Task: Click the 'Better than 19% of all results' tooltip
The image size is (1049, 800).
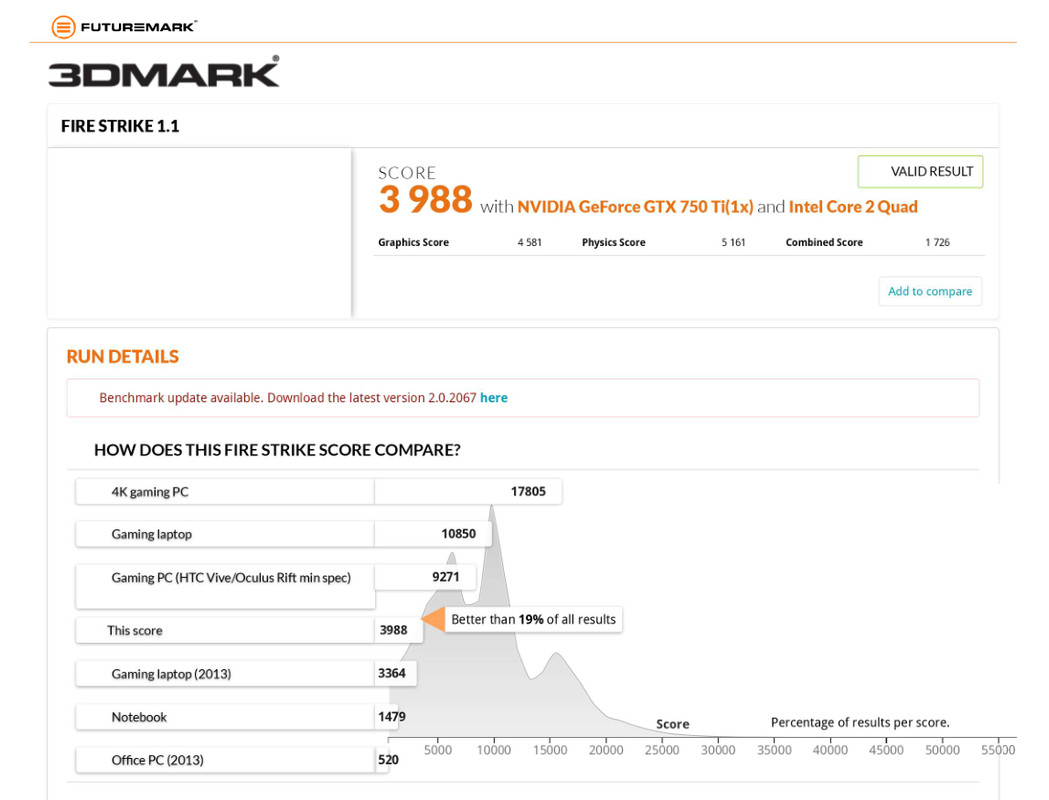Action: click(x=533, y=619)
